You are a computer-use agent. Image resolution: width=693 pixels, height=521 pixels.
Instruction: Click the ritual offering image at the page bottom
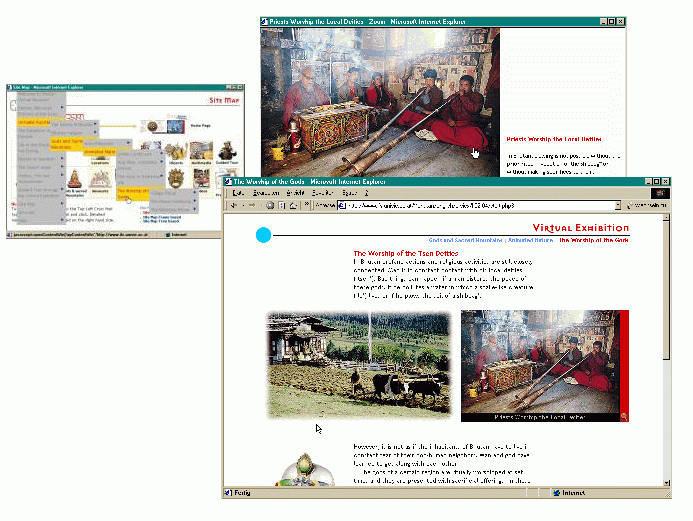coord(306,470)
